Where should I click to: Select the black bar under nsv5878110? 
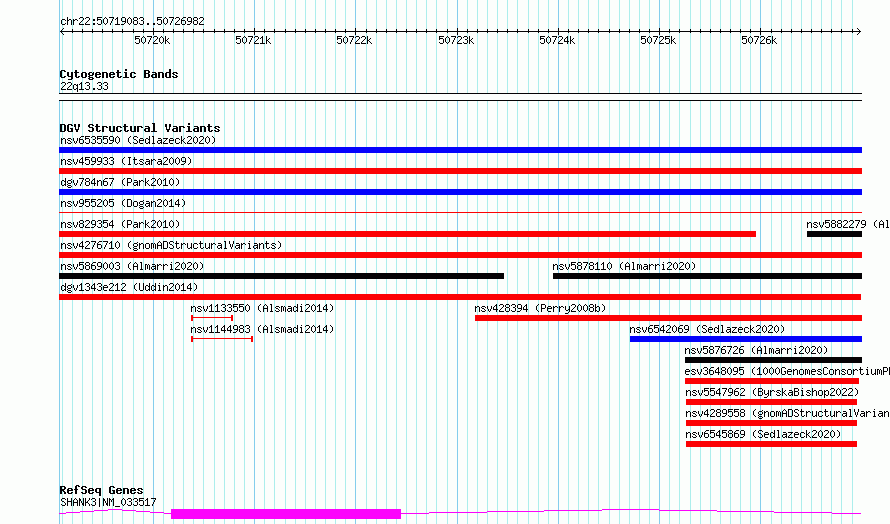tap(707, 276)
